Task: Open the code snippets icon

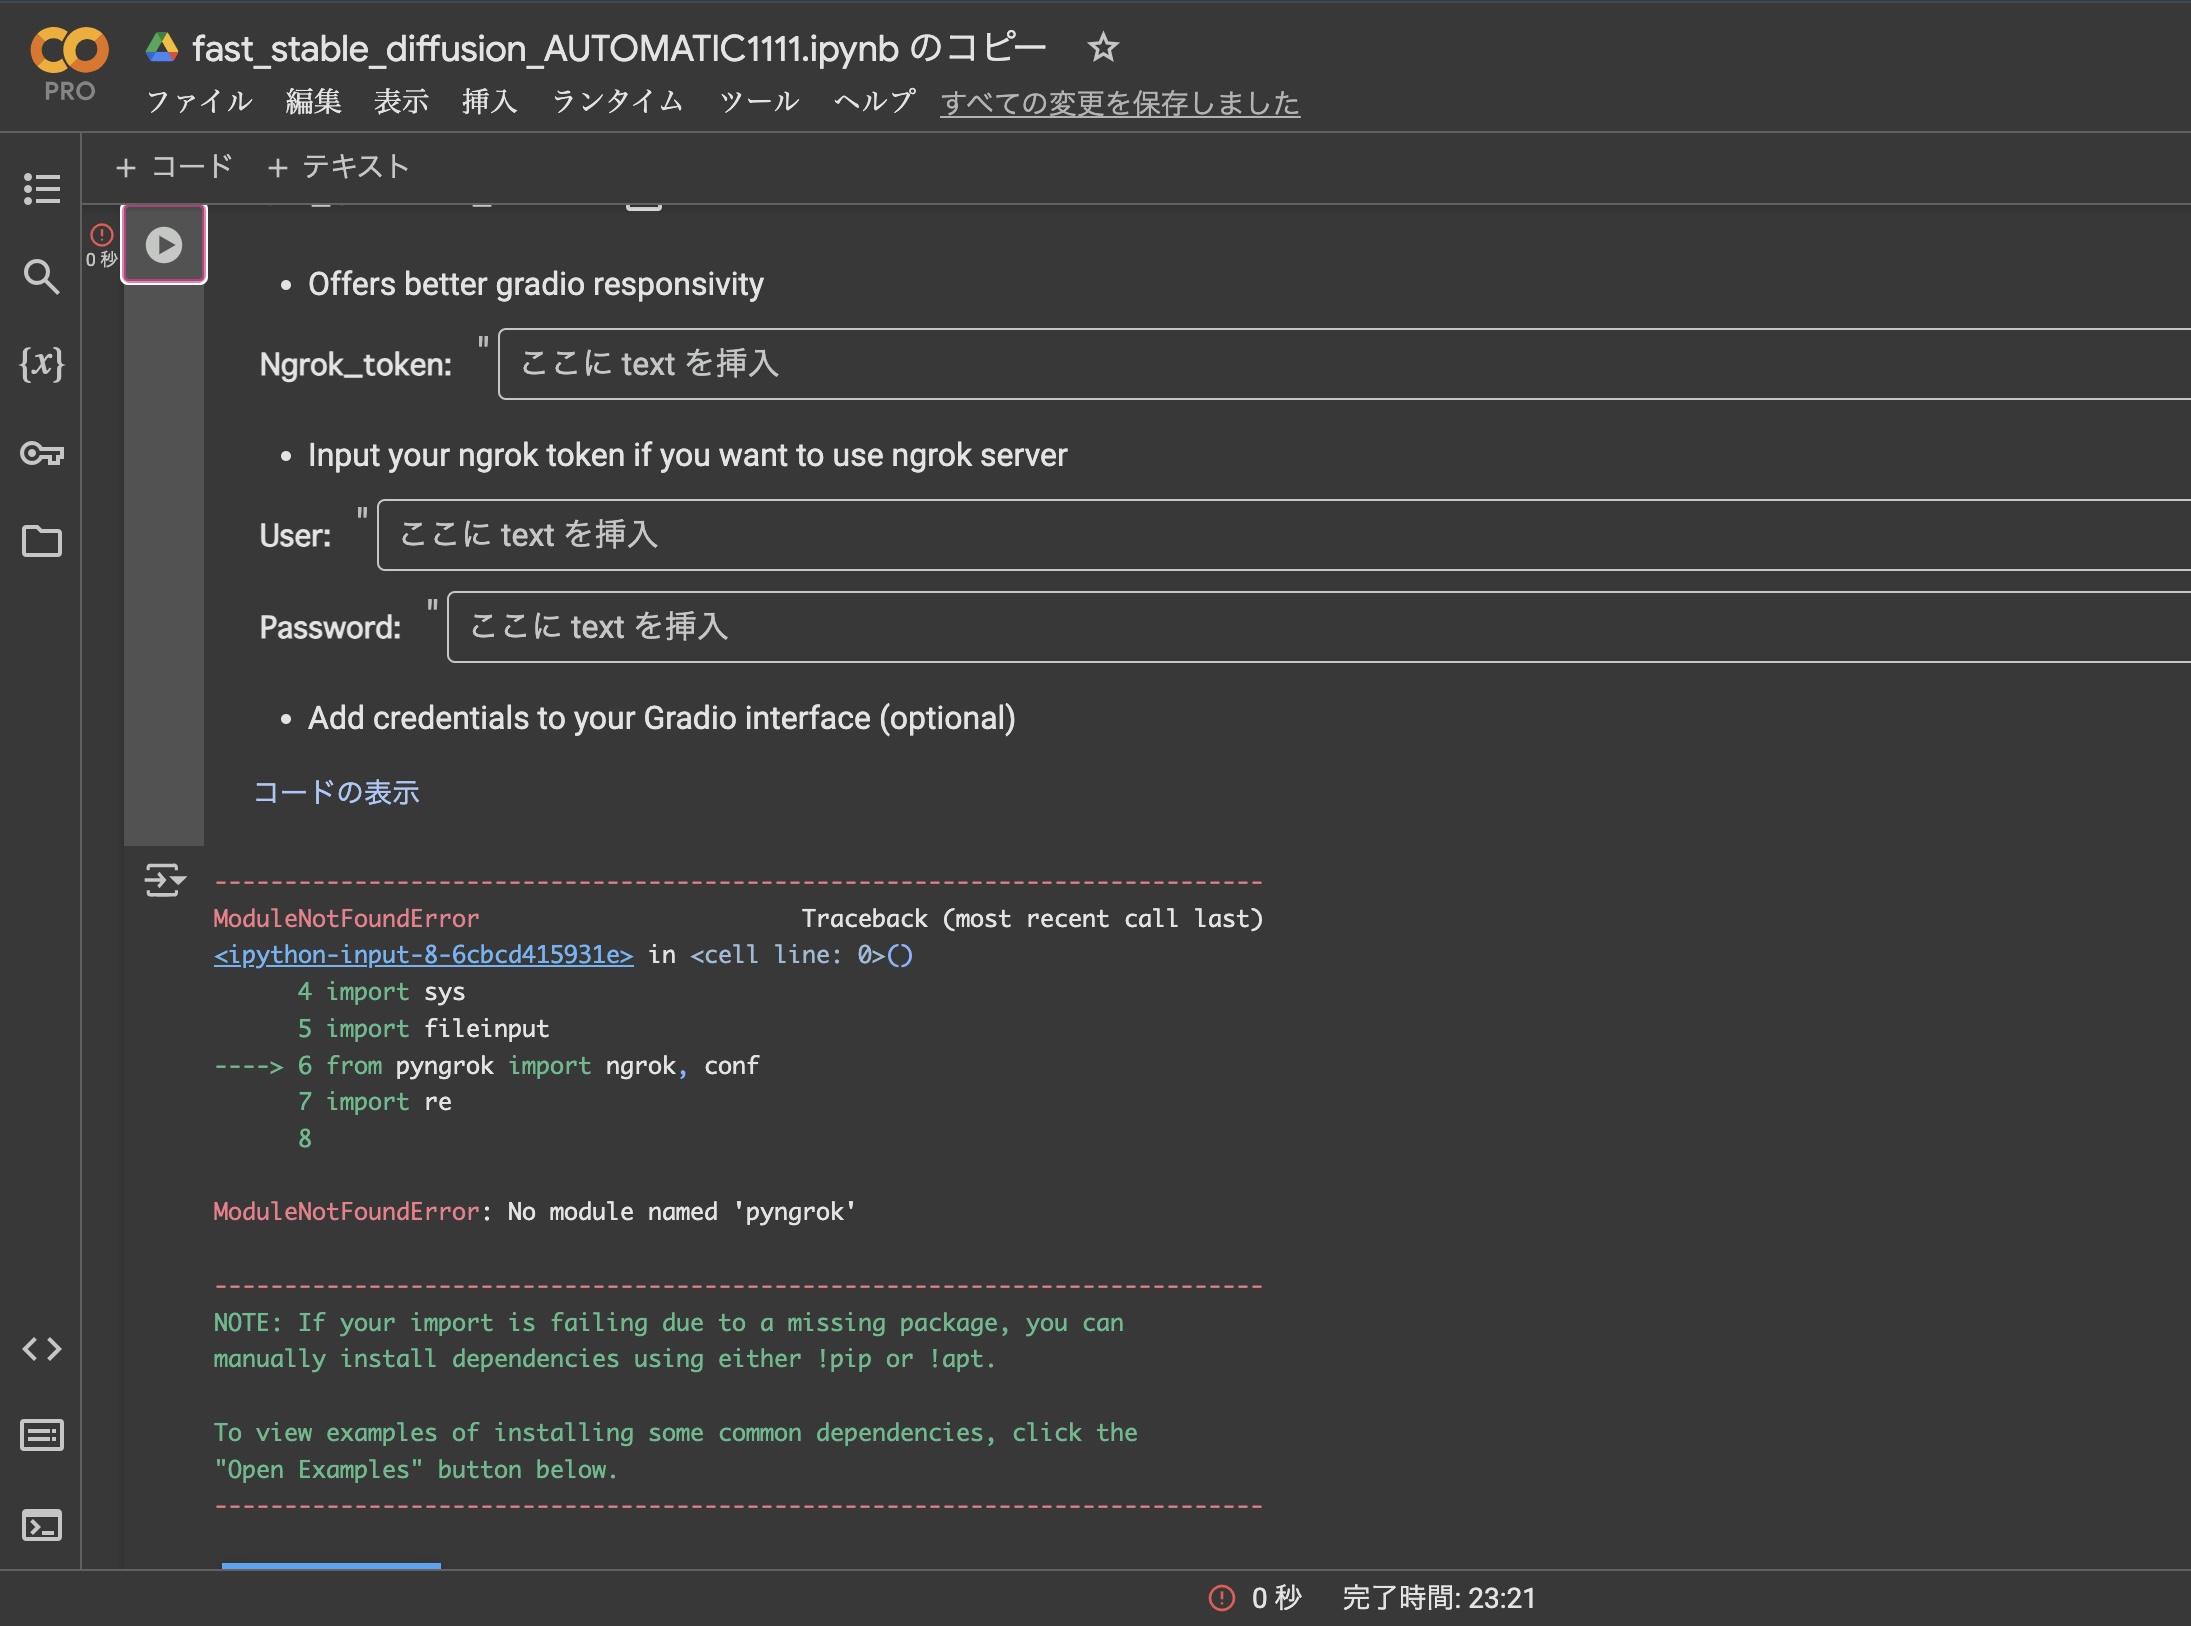Action: 42,1349
